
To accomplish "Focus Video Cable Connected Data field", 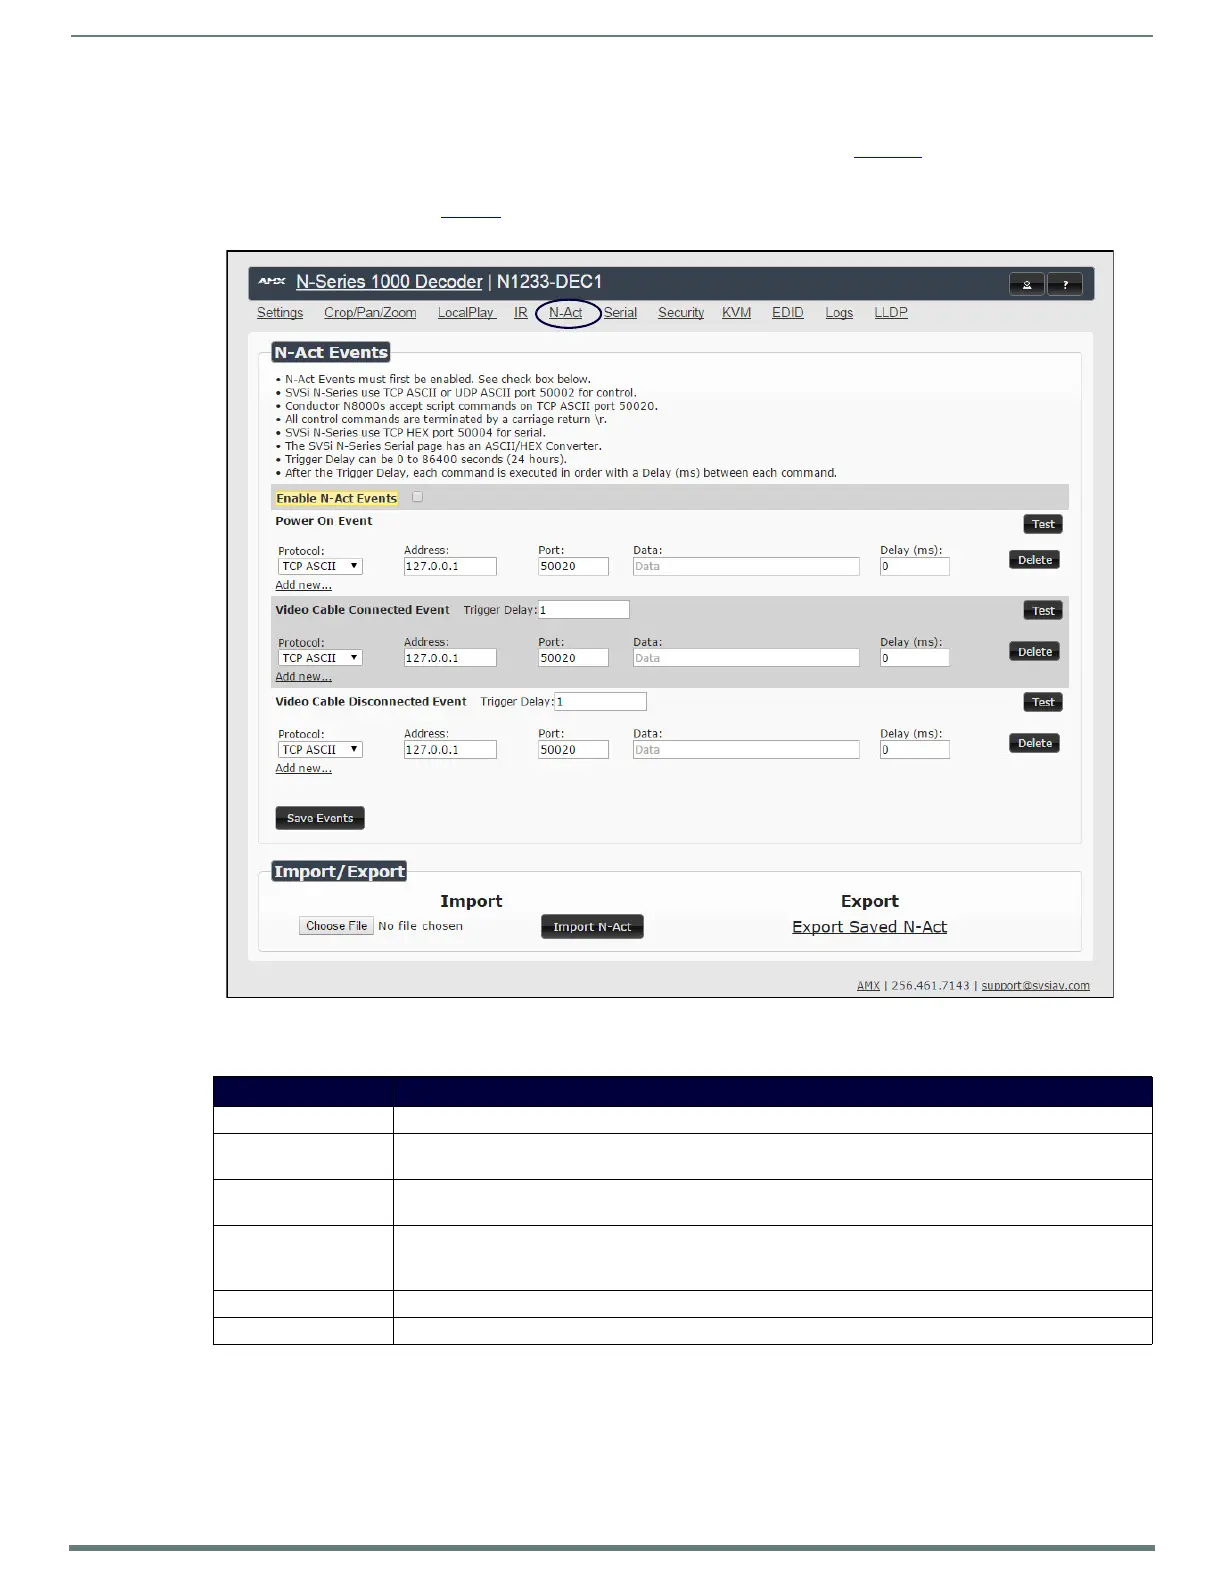I will click(x=746, y=658).
